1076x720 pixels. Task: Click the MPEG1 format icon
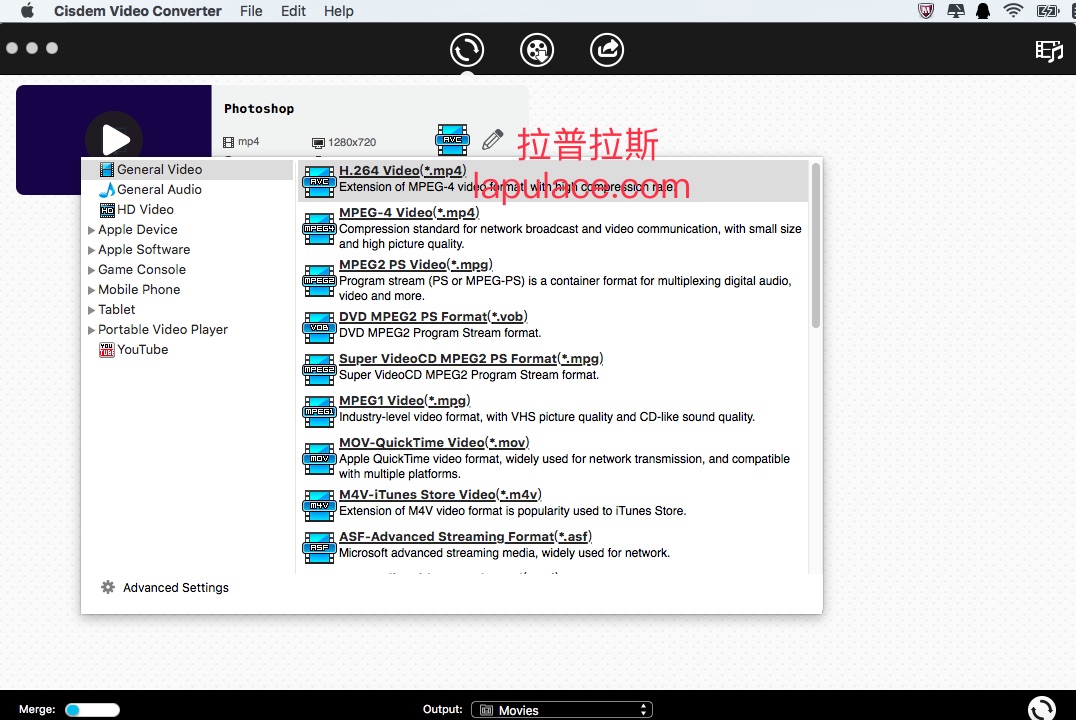click(319, 411)
